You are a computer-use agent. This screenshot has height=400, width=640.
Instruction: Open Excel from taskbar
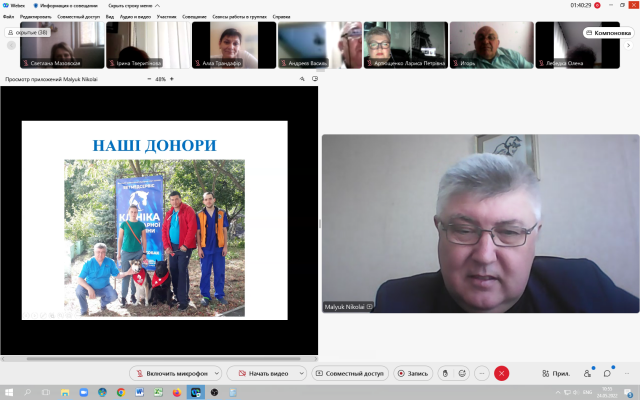158,392
